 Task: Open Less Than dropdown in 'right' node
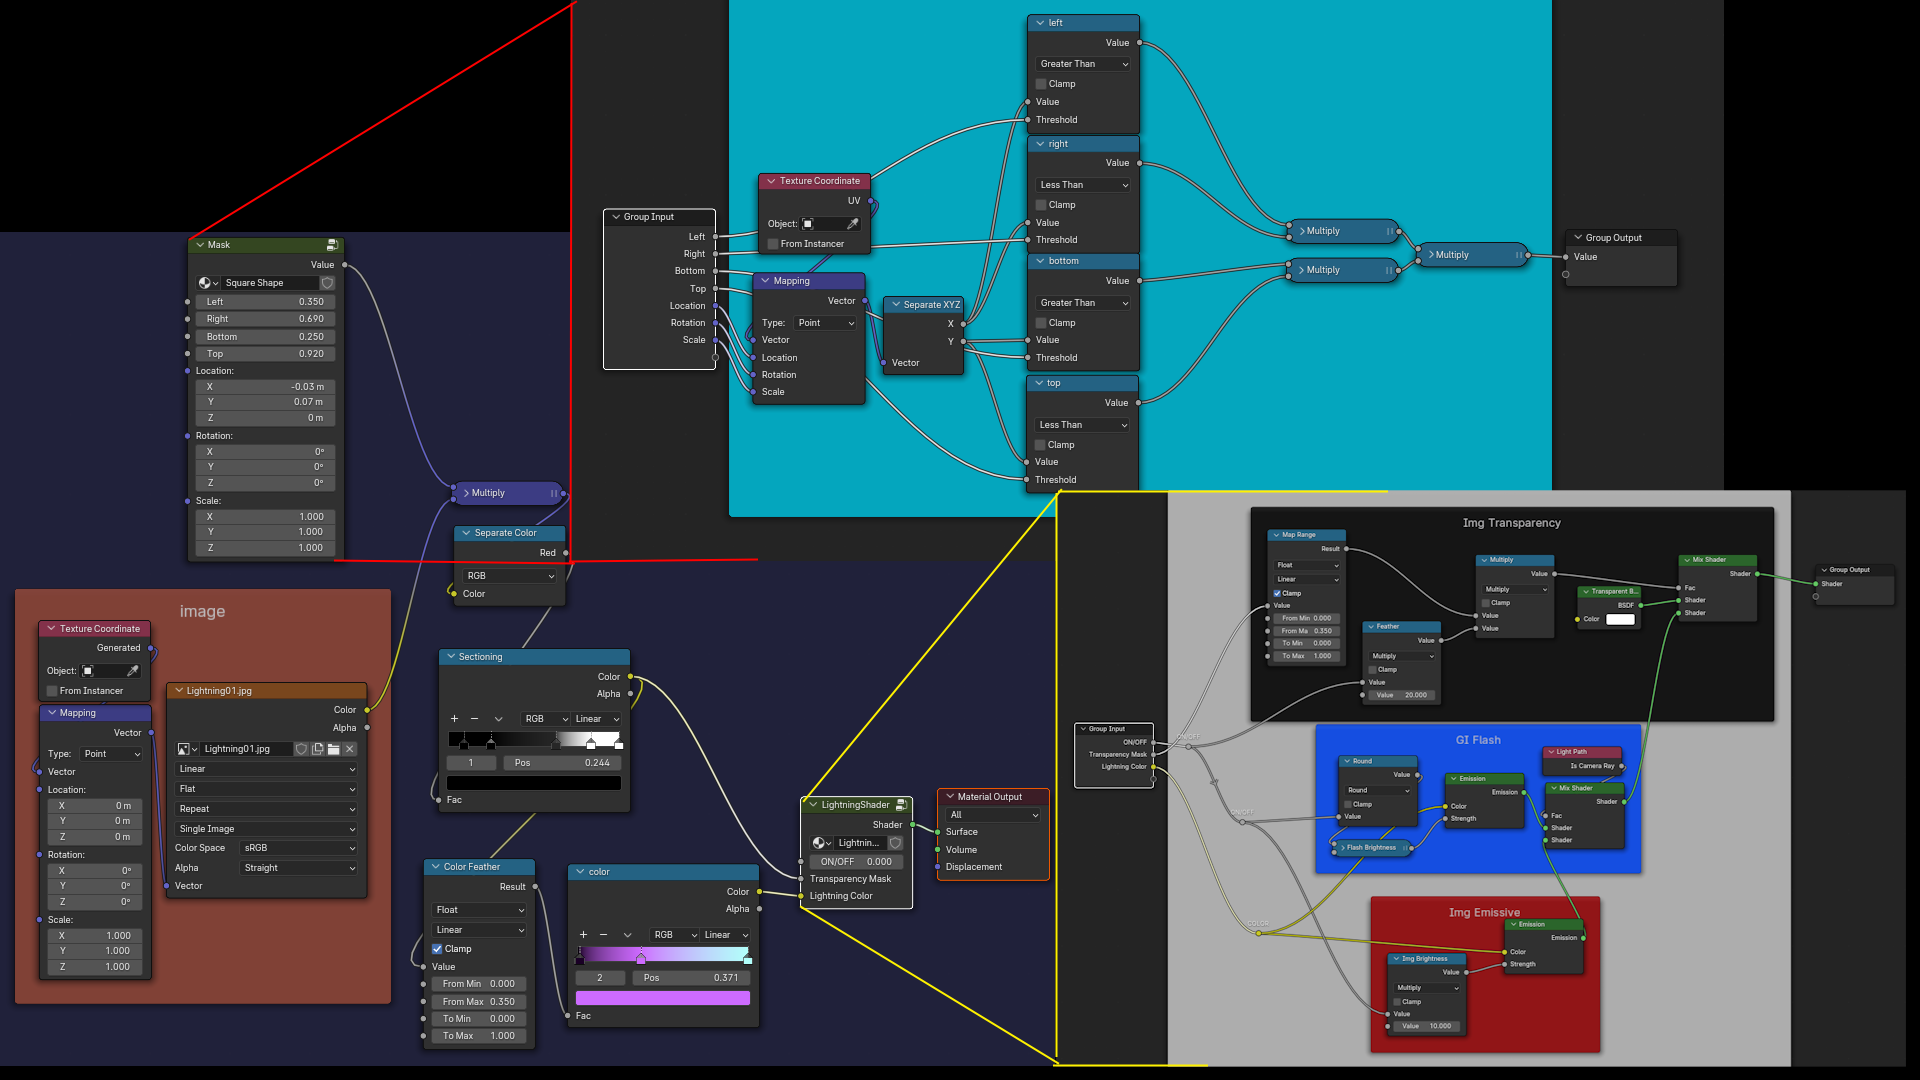pos(1083,185)
